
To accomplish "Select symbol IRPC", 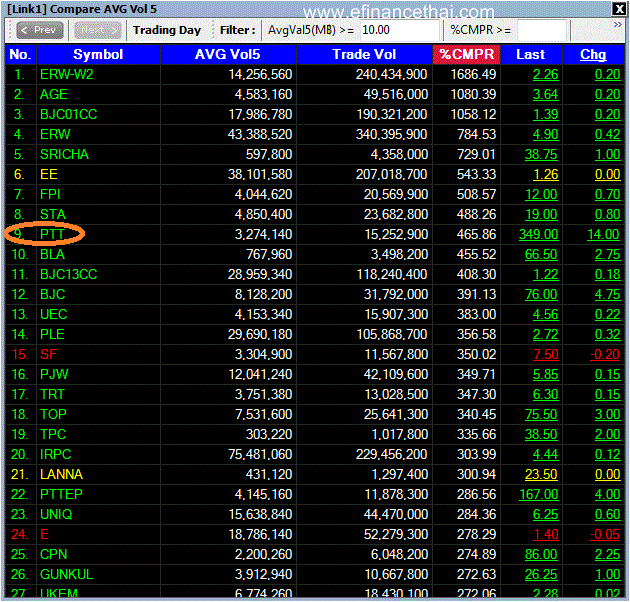I will [55, 455].
